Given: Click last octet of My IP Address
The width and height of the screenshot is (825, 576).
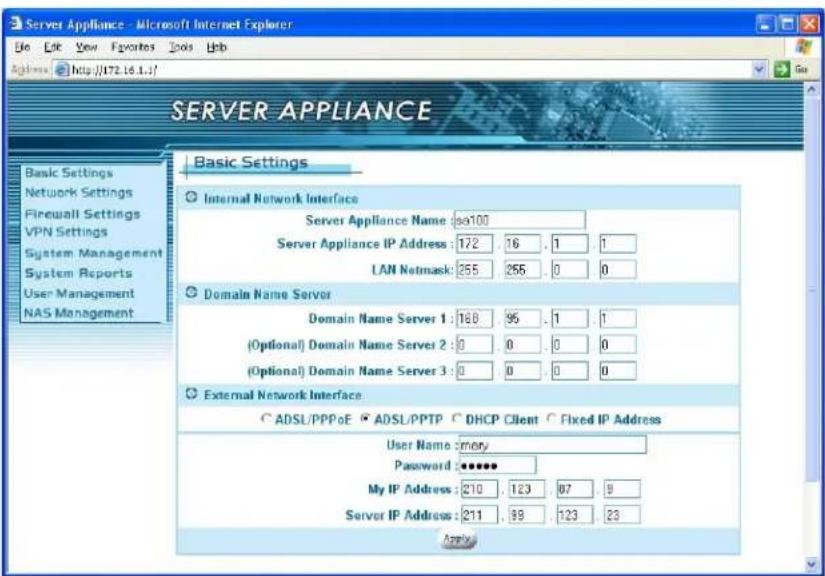Looking at the screenshot, I should click(x=622, y=489).
